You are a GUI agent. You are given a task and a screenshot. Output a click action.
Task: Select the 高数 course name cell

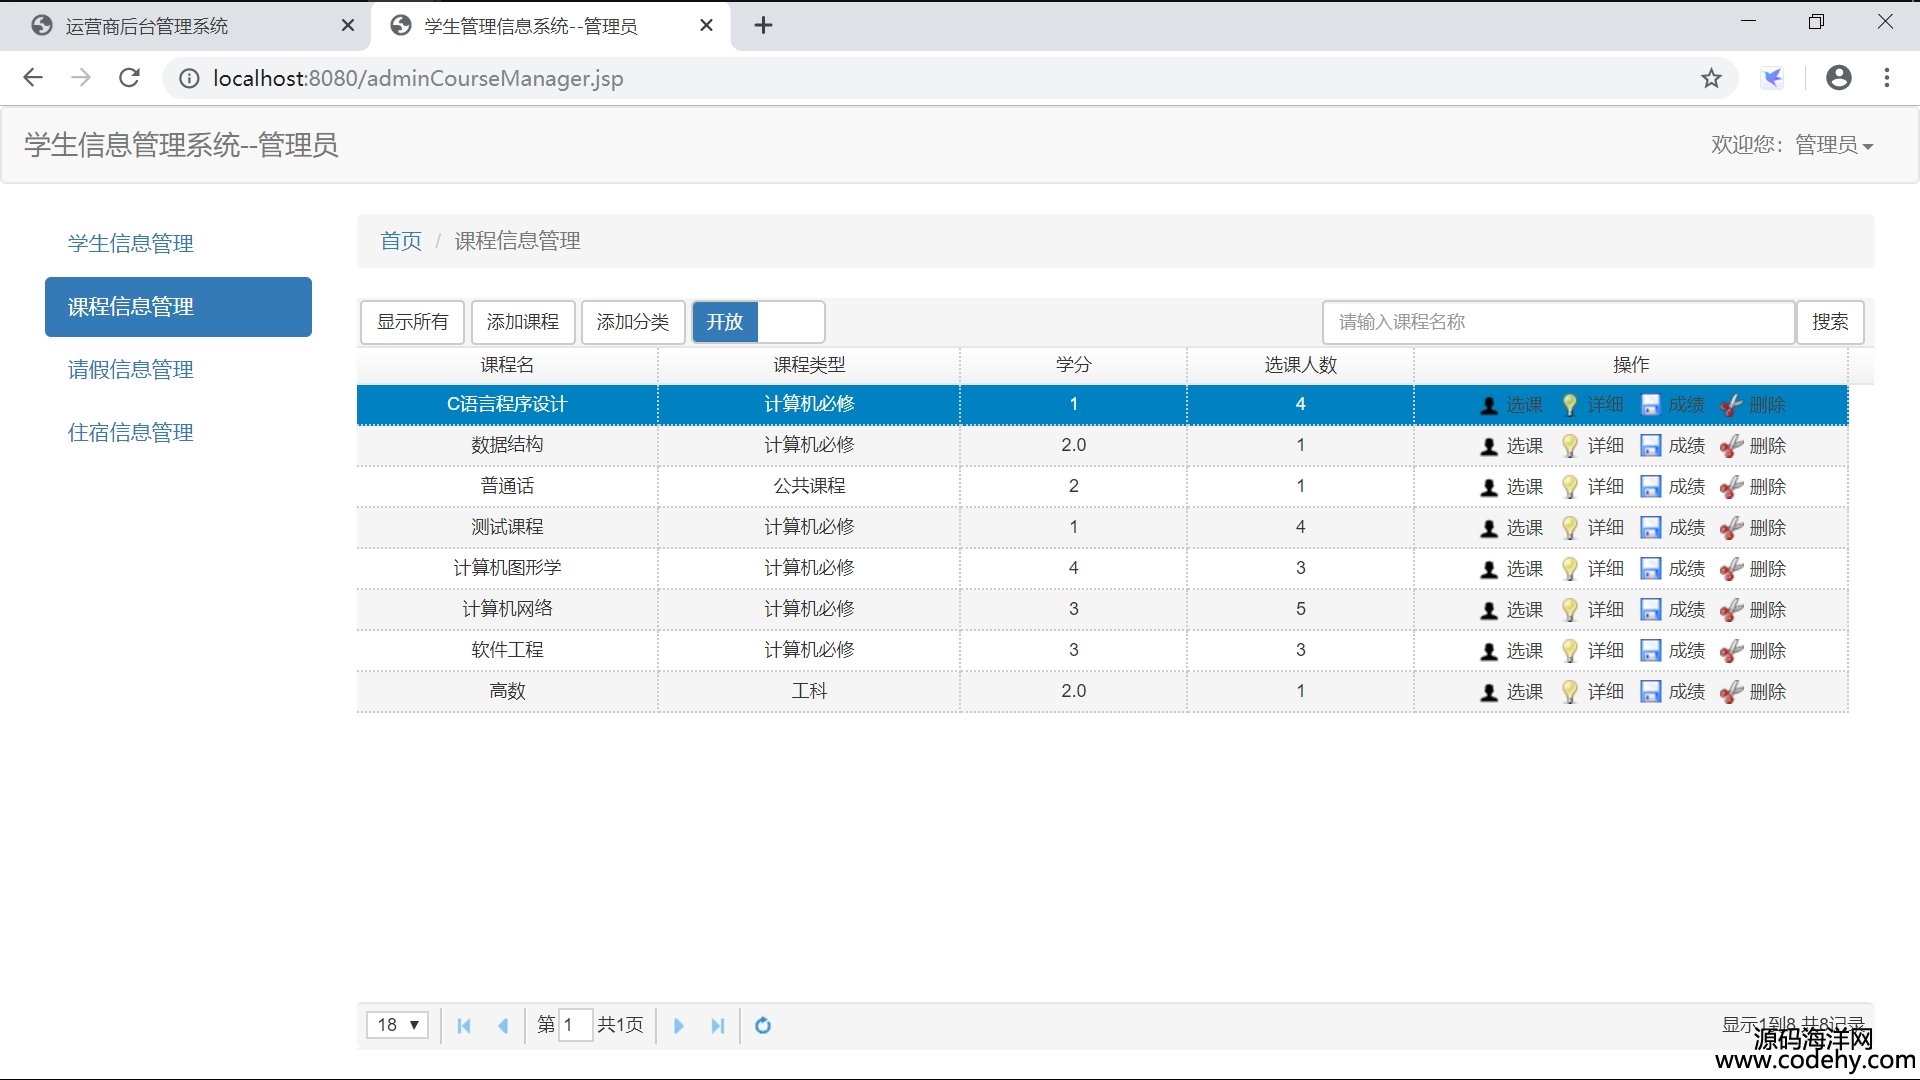pyautogui.click(x=507, y=691)
